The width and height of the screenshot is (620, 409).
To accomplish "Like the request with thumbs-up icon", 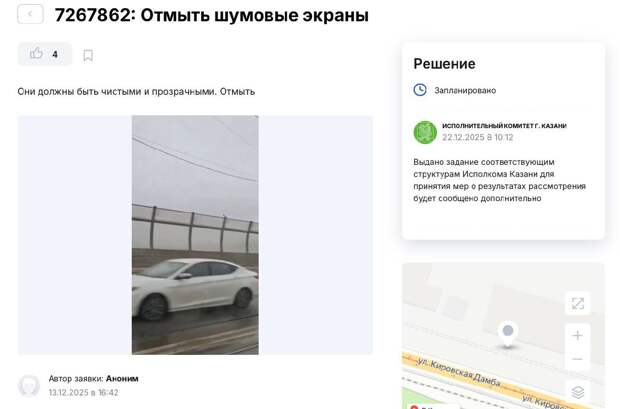I will coord(36,53).
